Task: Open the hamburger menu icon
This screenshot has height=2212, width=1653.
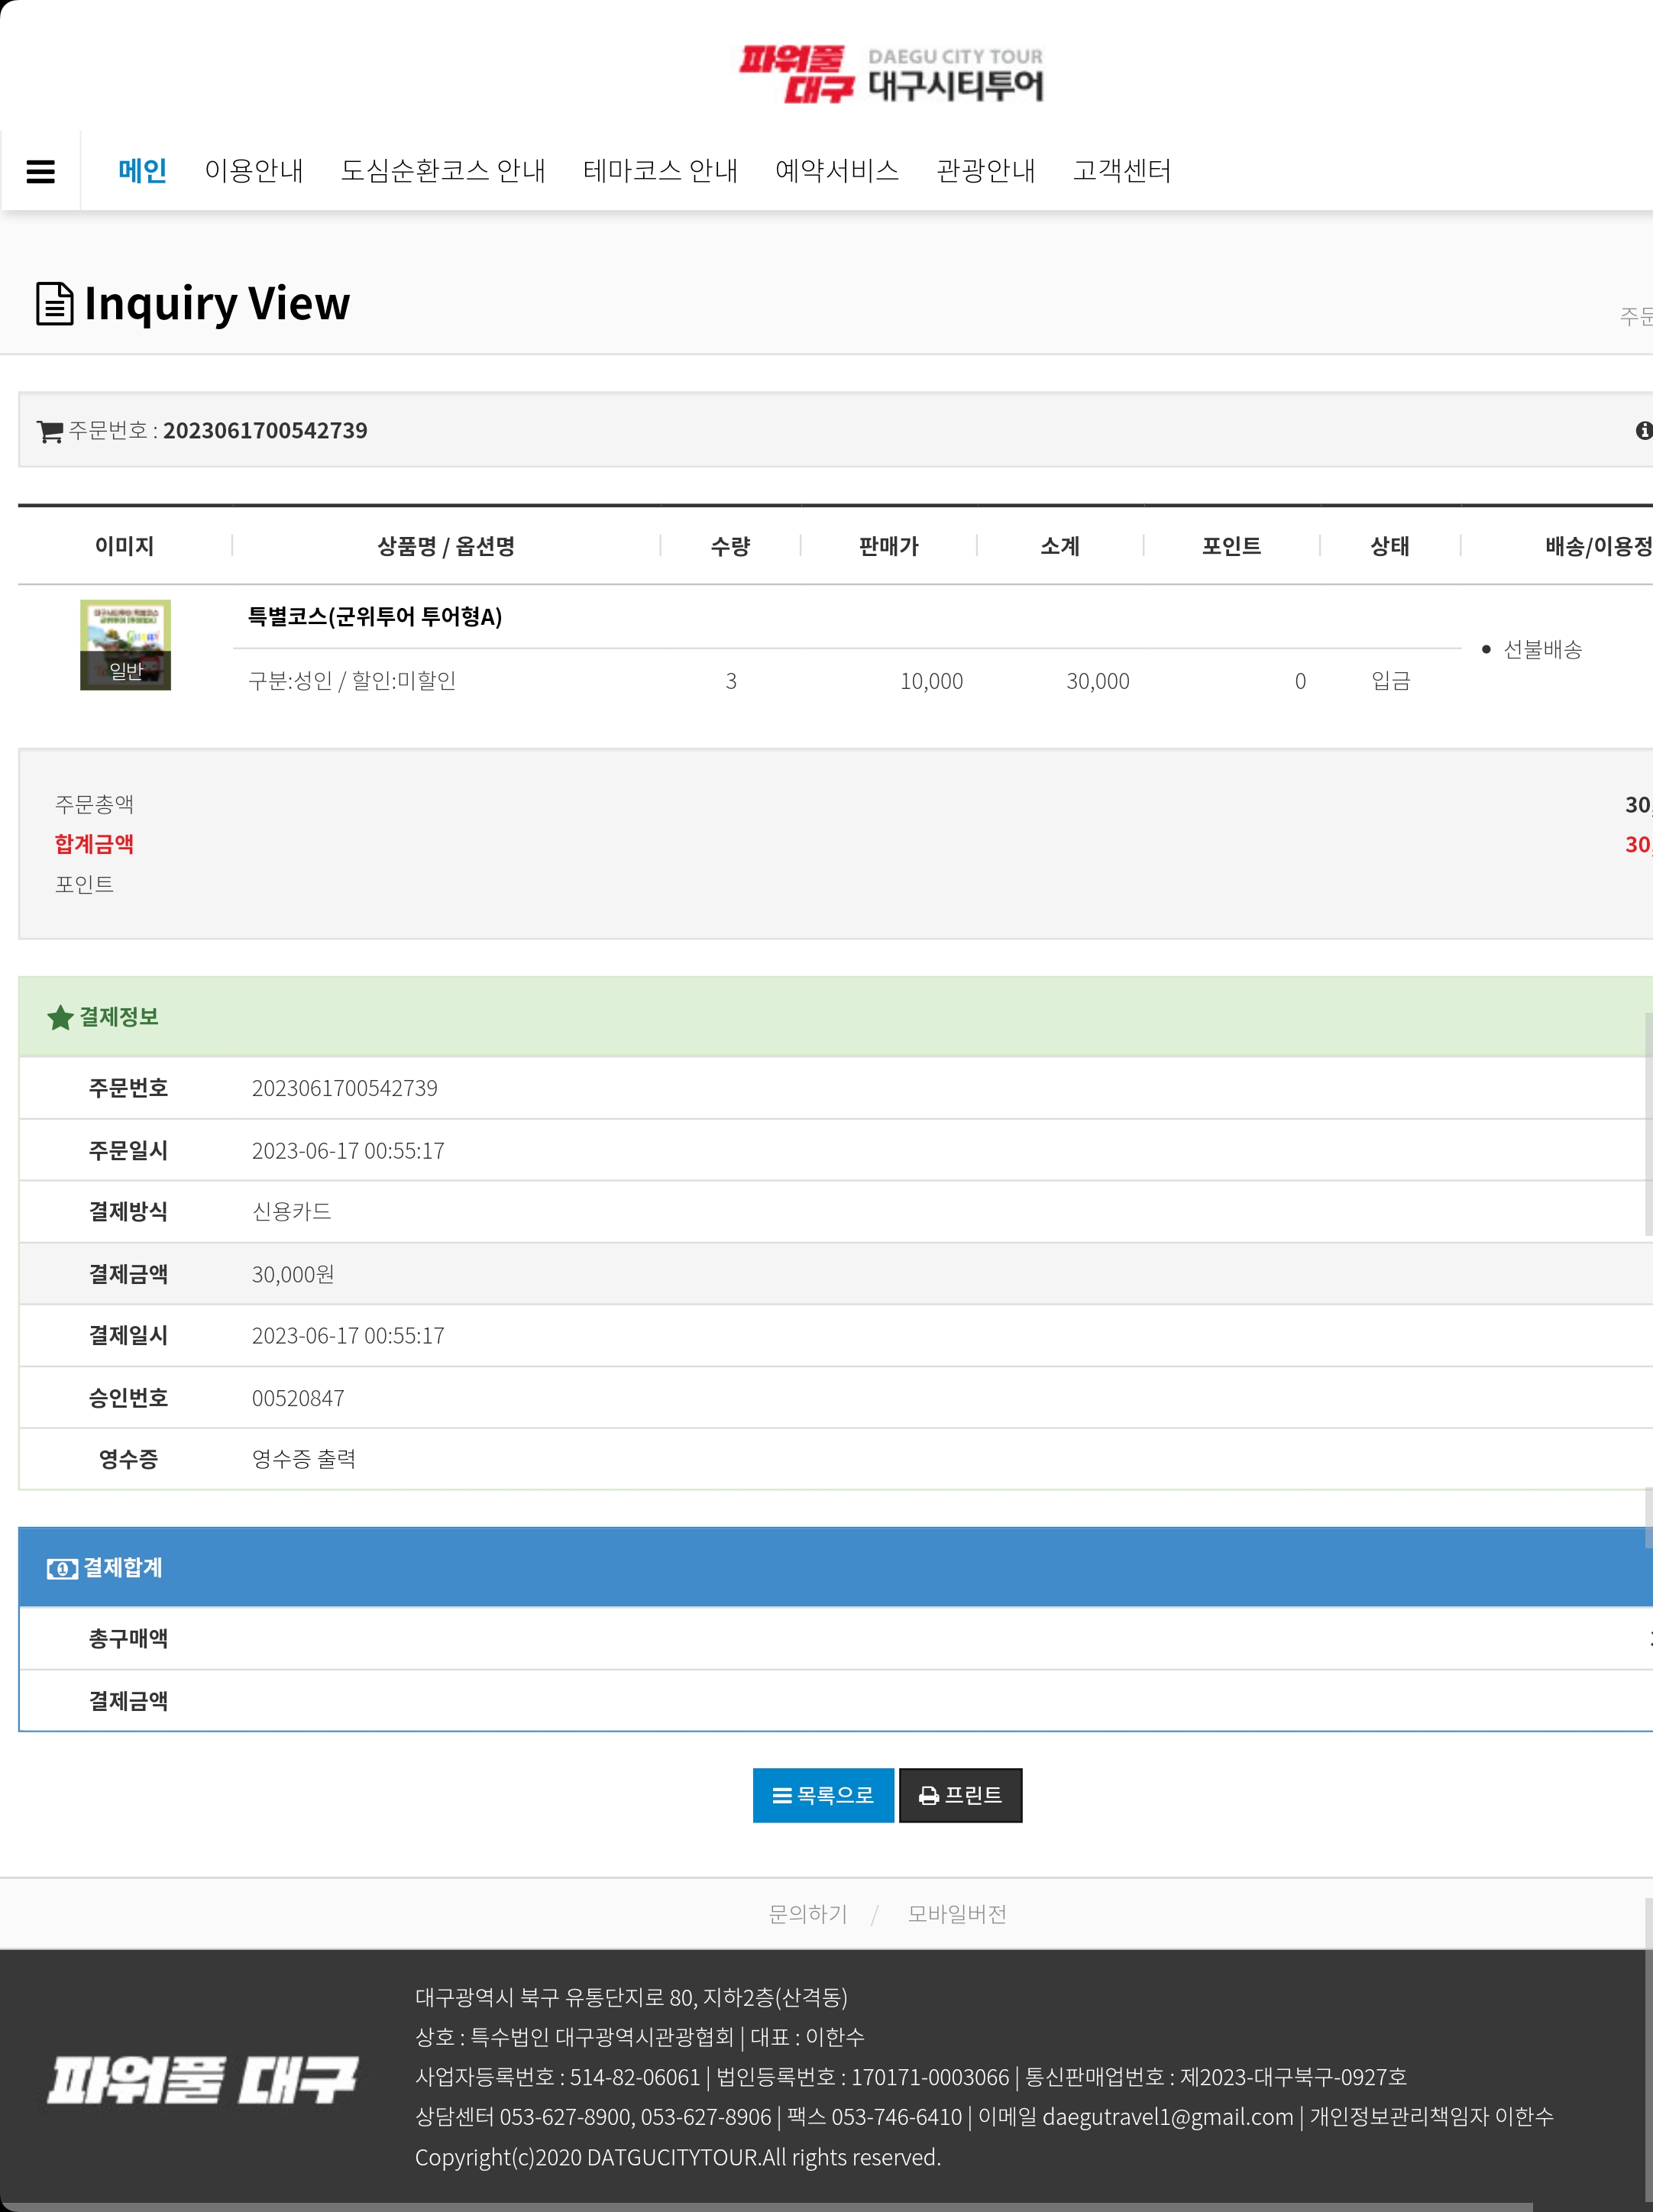Action: (x=40, y=172)
